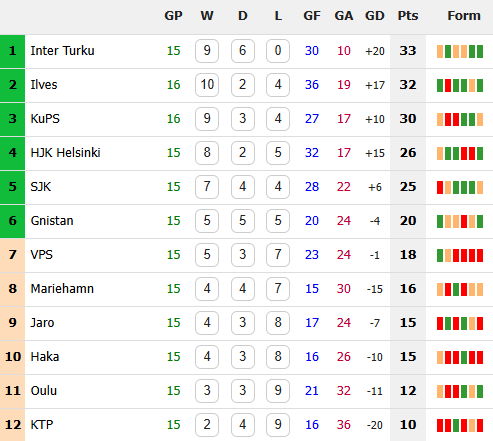Screen dimensions: 493x441
Task: Open the Inter Turku team name
Action: (x=62, y=51)
